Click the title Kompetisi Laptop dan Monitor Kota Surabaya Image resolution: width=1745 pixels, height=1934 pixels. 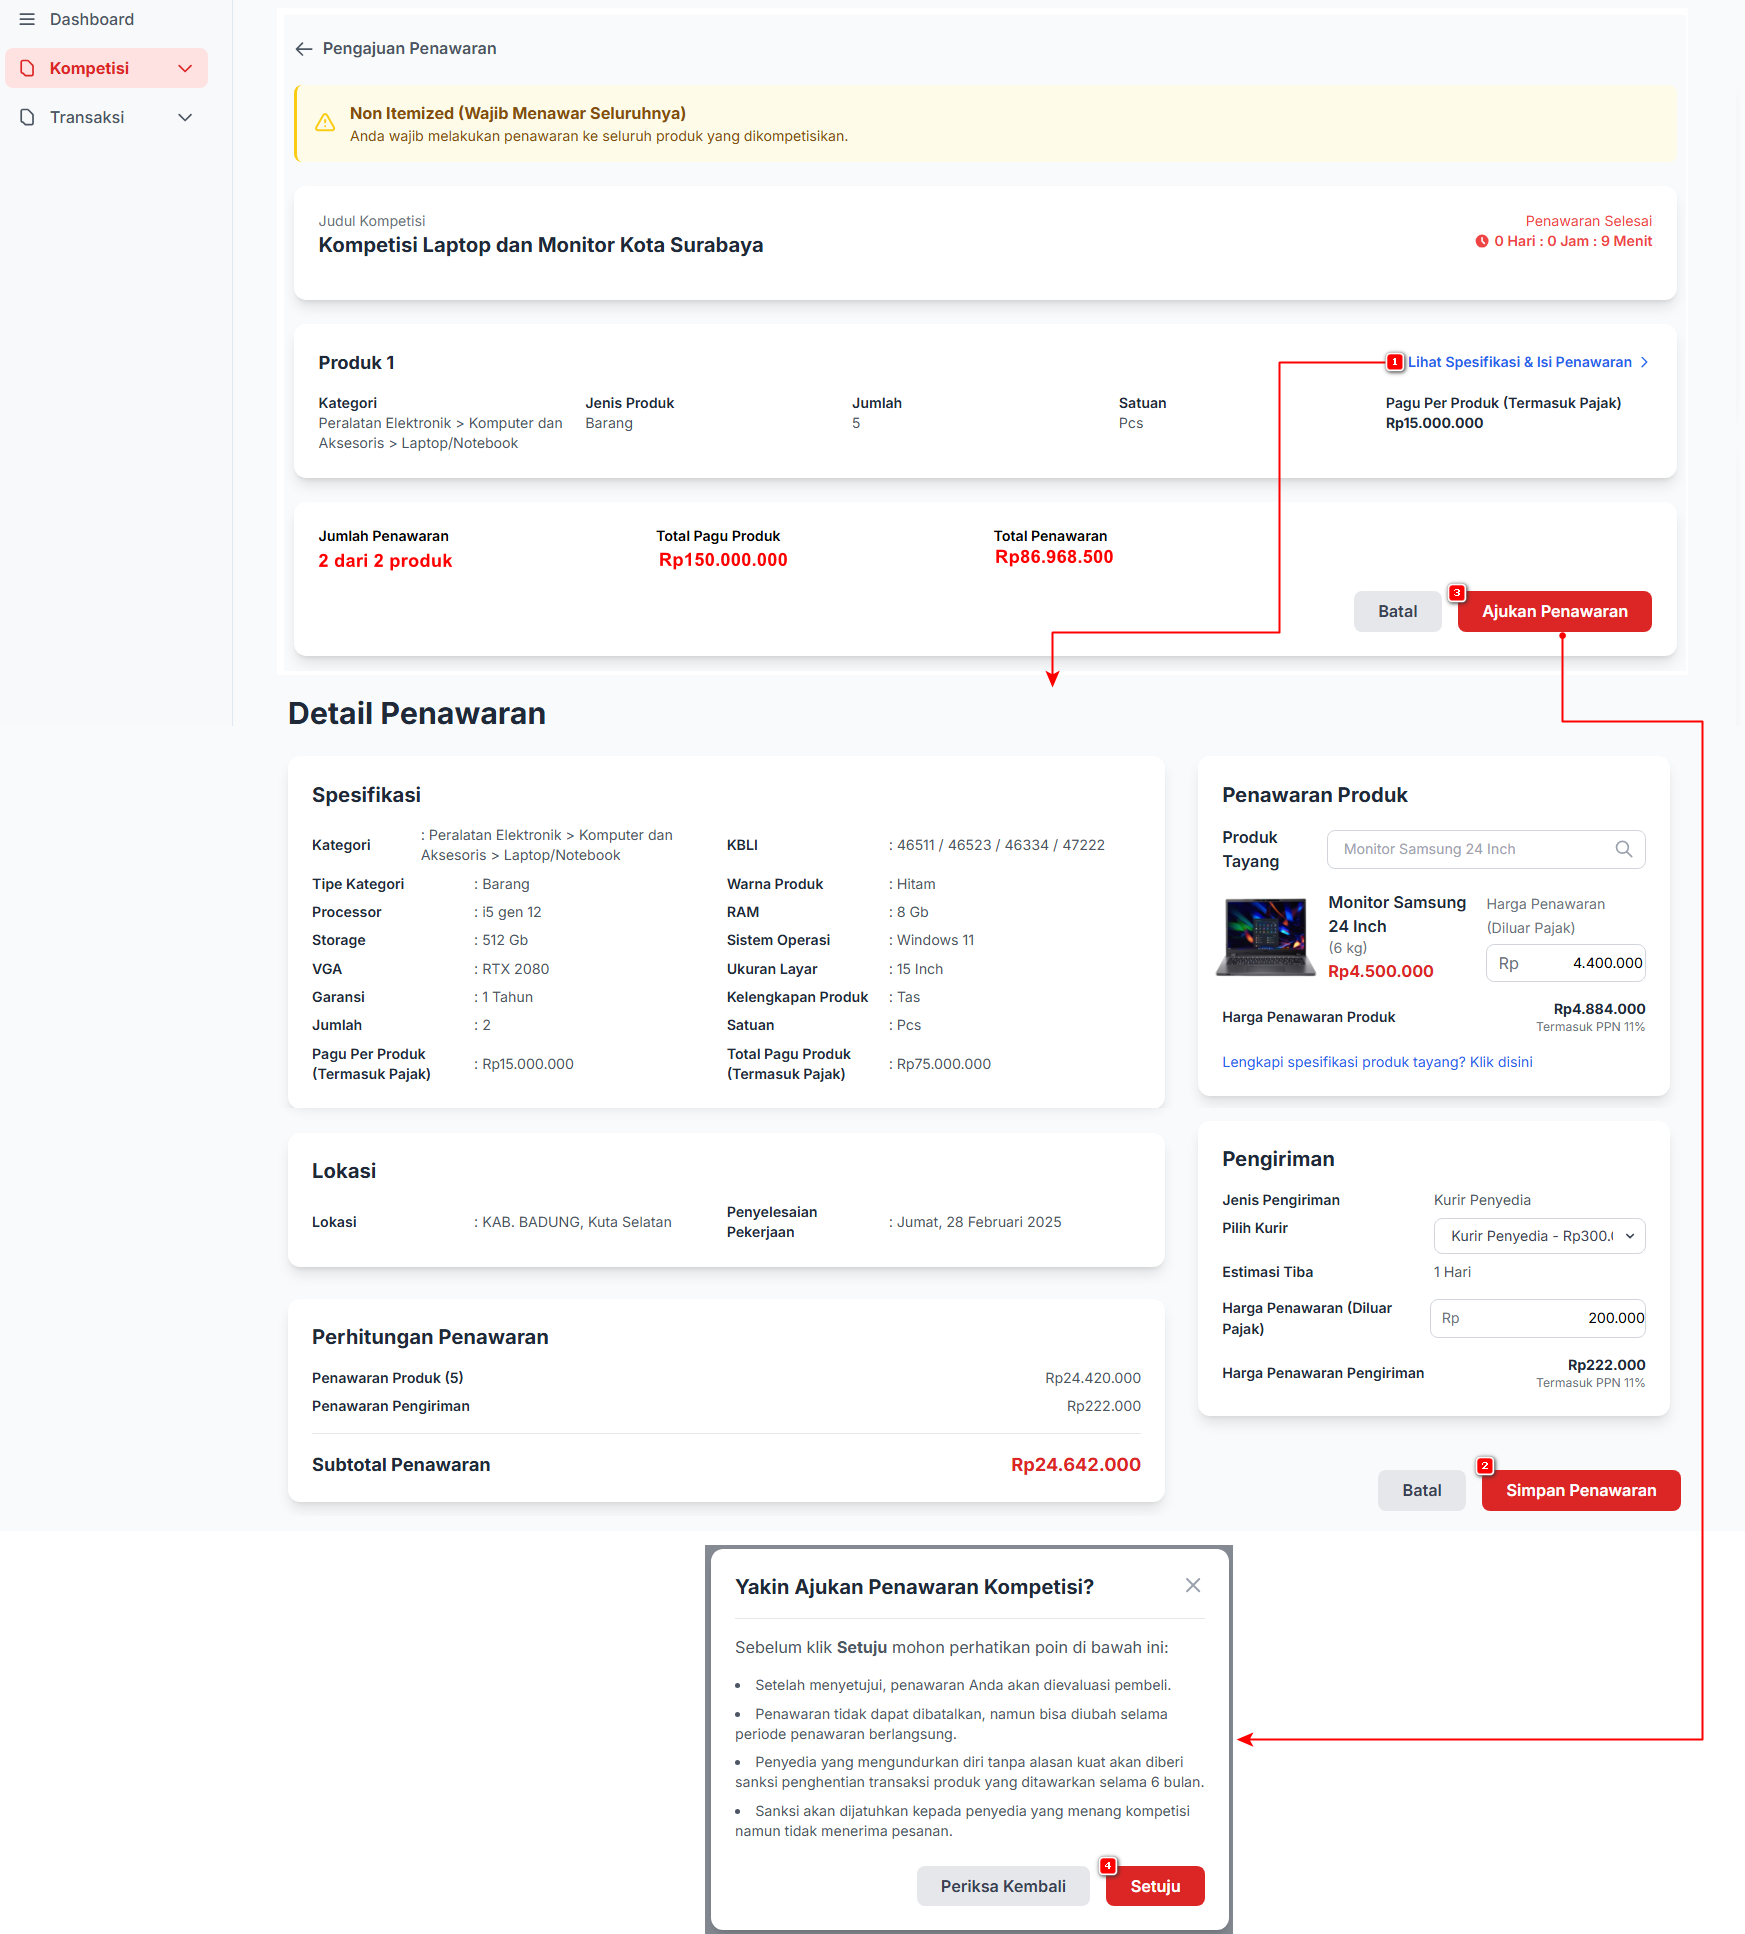coord(540,245)
